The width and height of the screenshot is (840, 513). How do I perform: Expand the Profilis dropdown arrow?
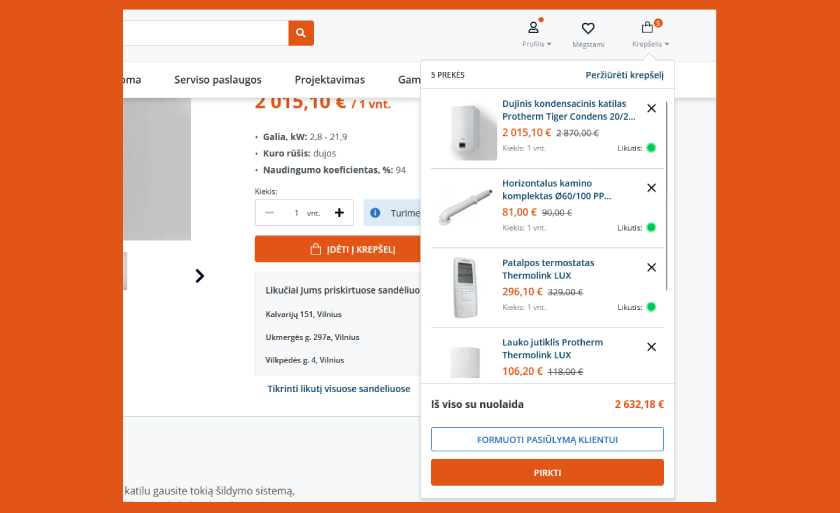tap(549, 44)
